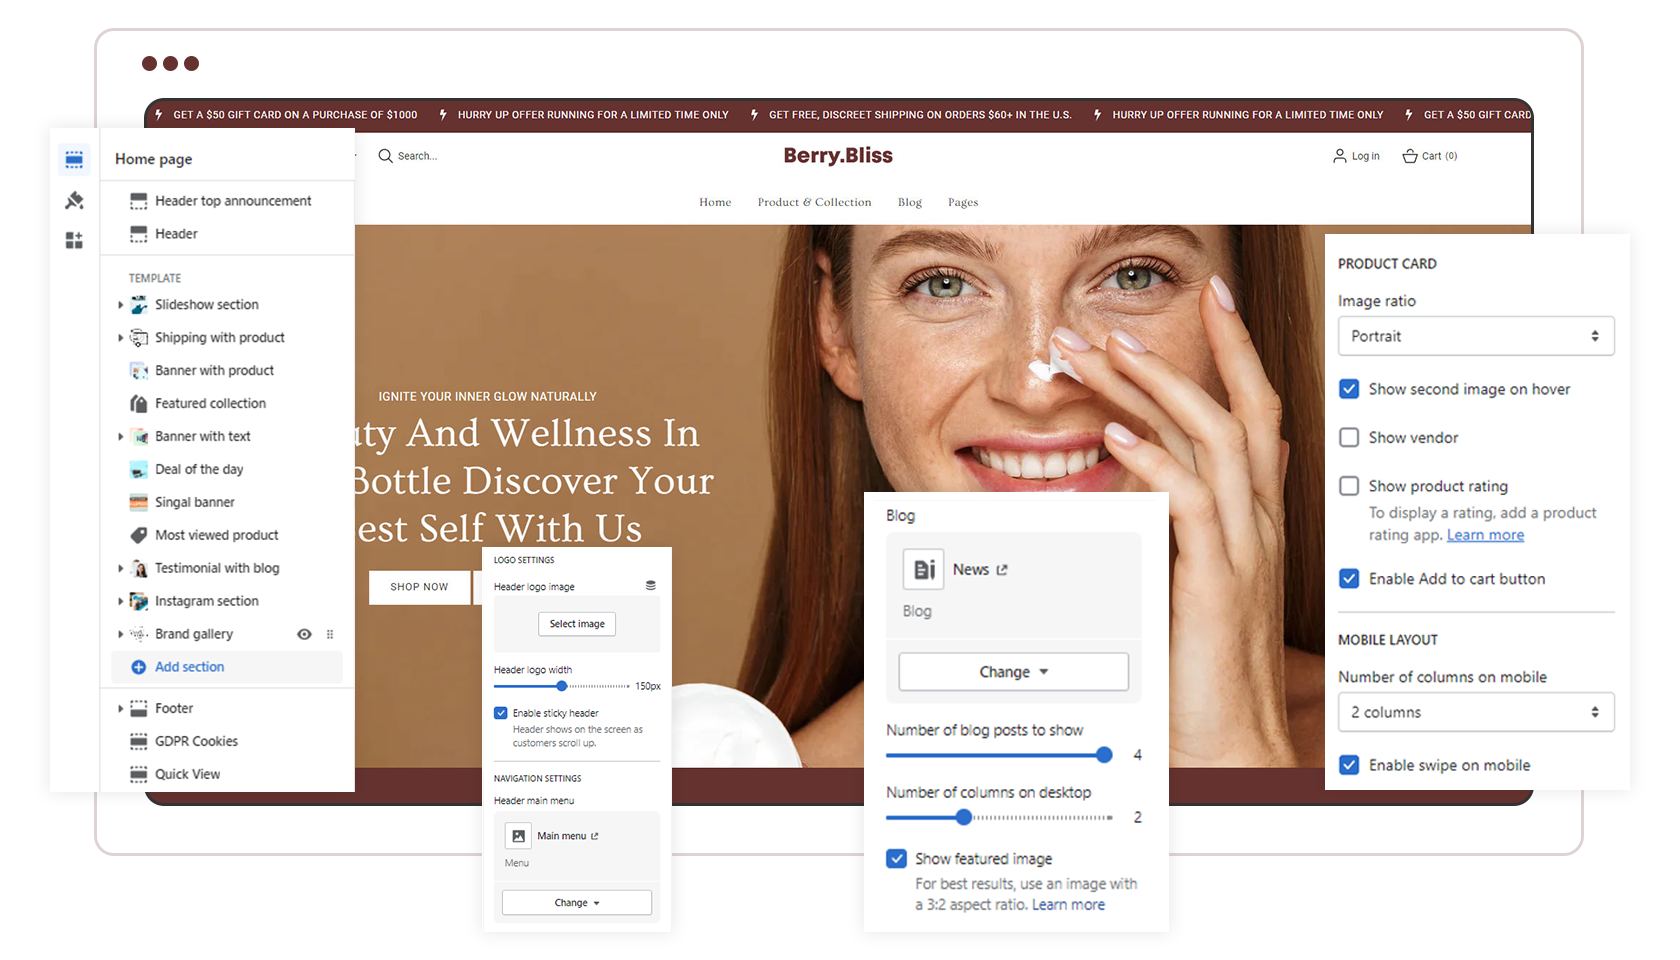The height and width of the screenshot is (960, 1680).
Task: Enable the Show vendor checkbox
Action: pos(1349,438)
